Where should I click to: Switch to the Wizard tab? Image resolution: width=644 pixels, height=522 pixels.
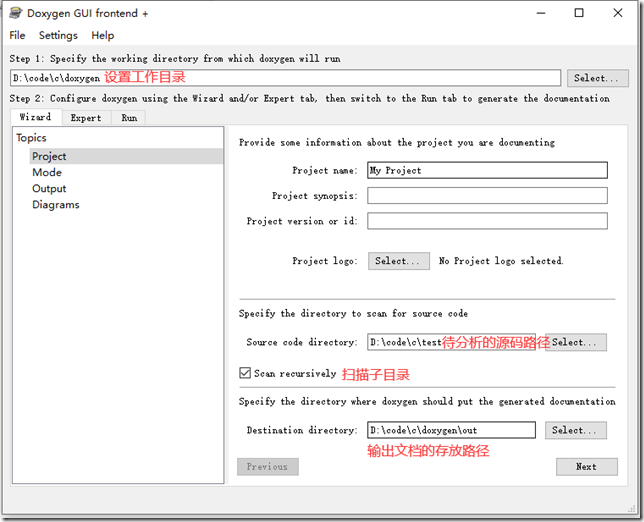point(36,117)
